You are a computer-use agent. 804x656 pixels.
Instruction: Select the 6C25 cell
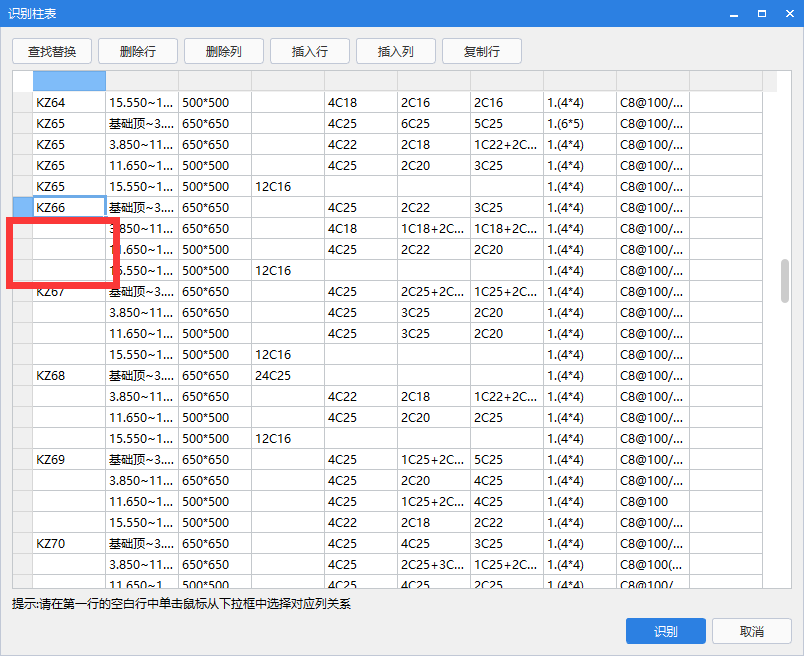tap(433, 124)
